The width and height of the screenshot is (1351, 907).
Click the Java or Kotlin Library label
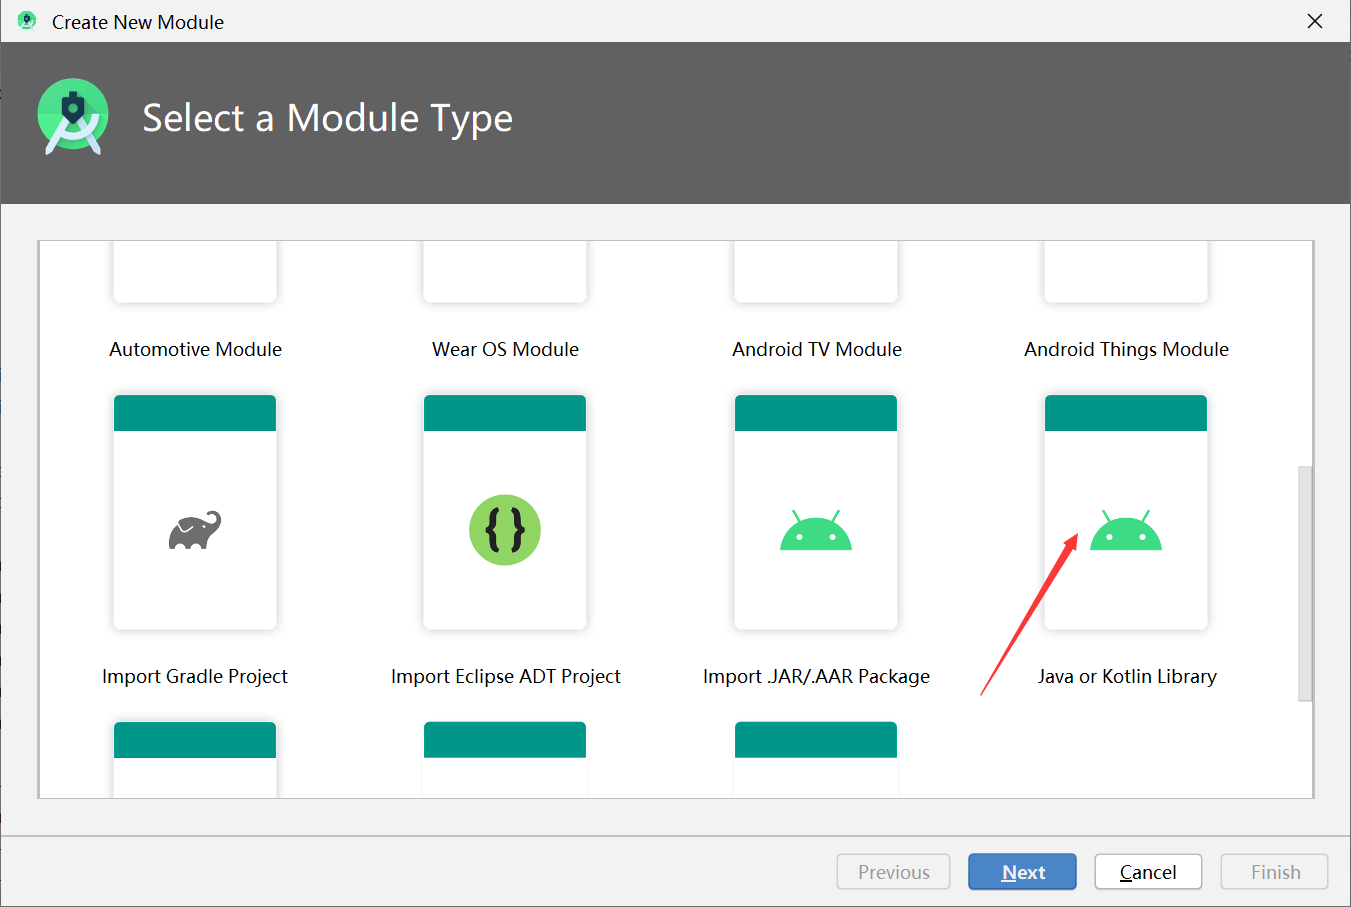(1126, 676)
